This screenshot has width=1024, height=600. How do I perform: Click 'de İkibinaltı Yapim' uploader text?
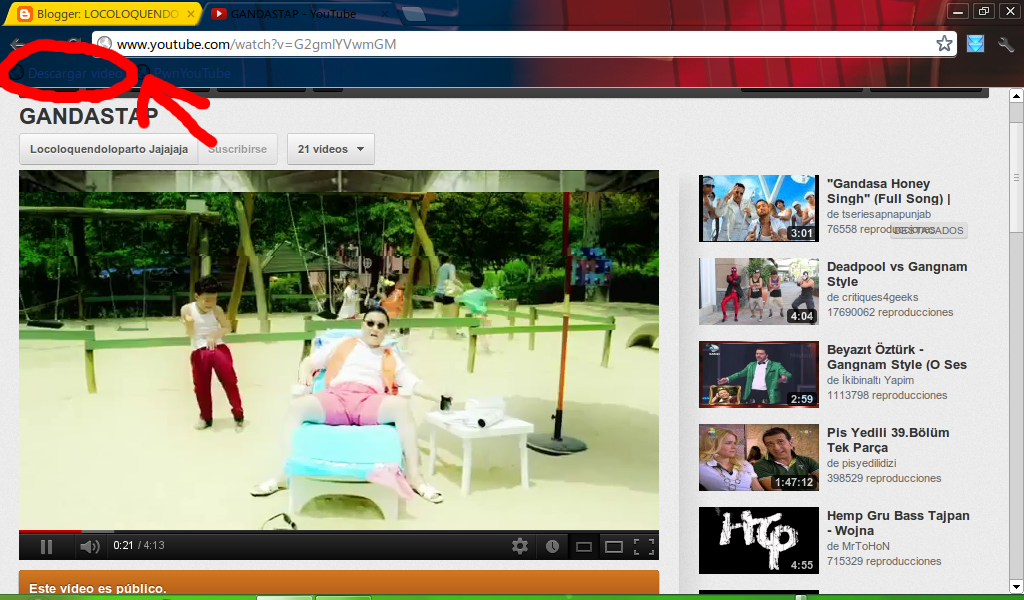click(x=871, y=380)
